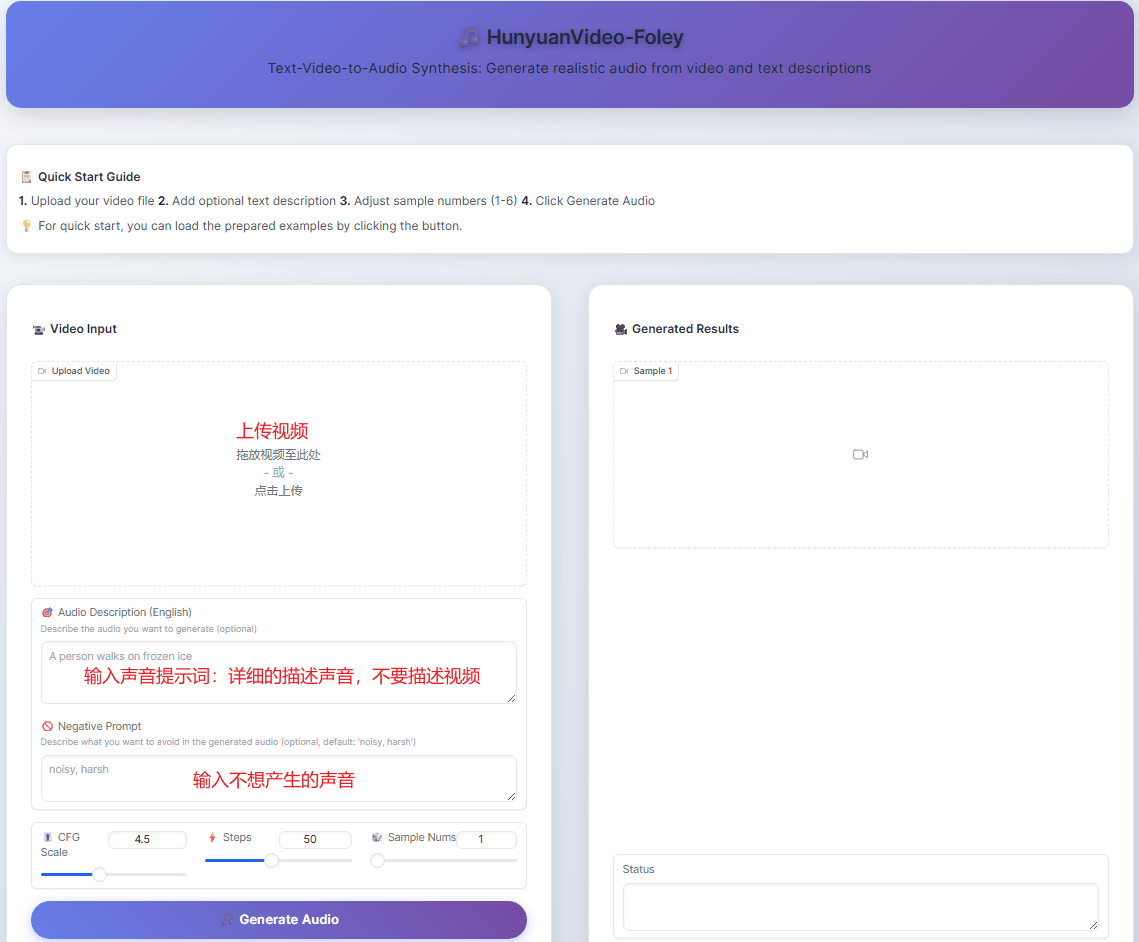The width and height of the screenshot is (1139, 942).
Task: Click the Sample Nums slider handle
Action: click(x=377, y=860)
